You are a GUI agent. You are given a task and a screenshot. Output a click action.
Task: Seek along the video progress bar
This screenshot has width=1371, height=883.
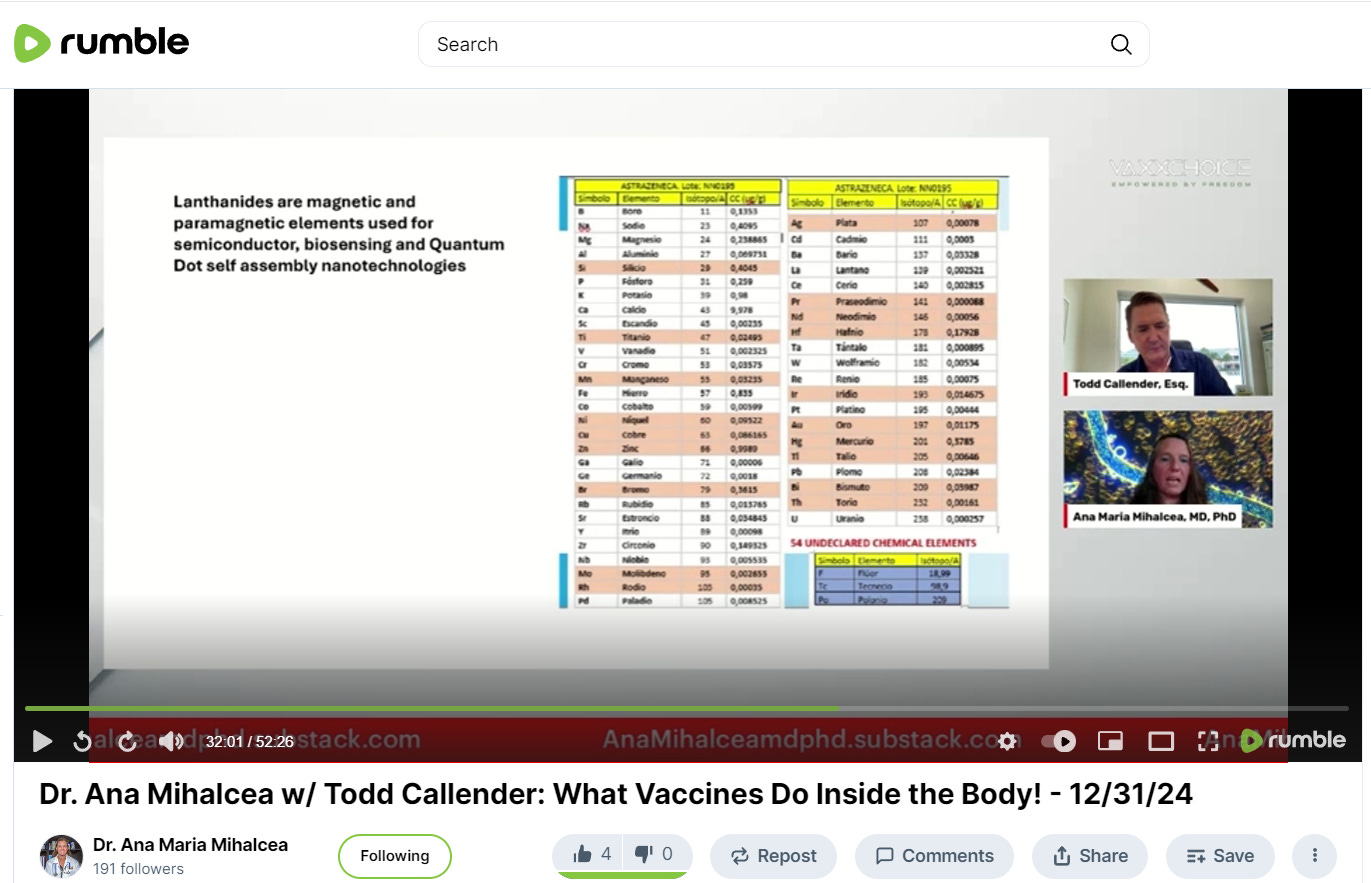(686, 708)
